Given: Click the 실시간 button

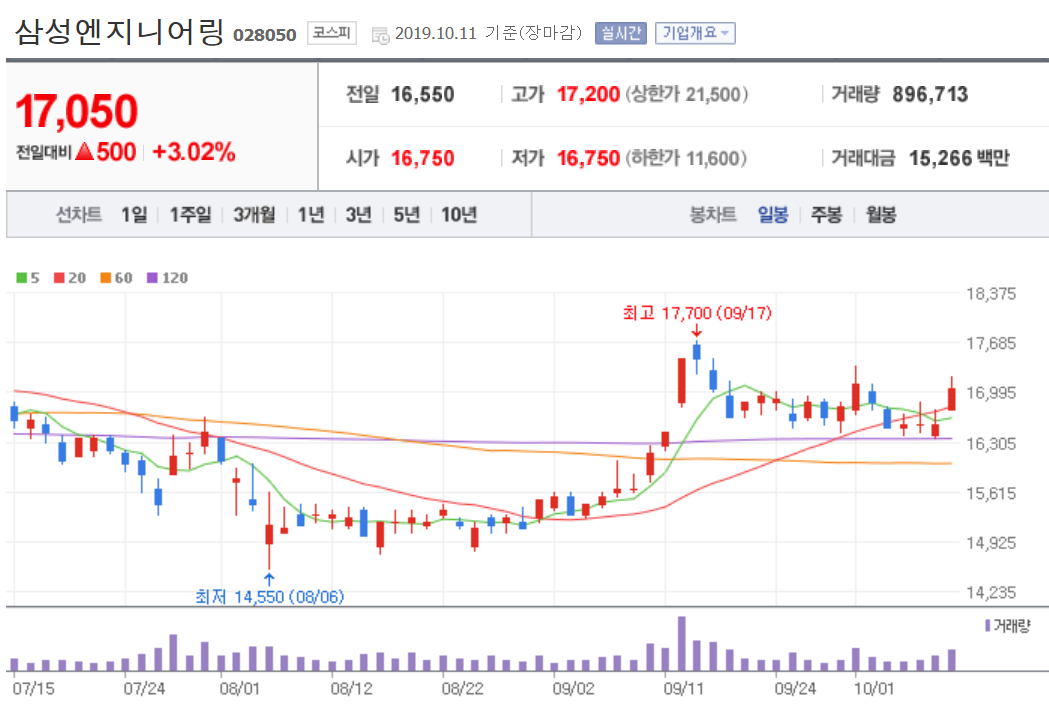Looking at the screenshot, I should (621, 33).
